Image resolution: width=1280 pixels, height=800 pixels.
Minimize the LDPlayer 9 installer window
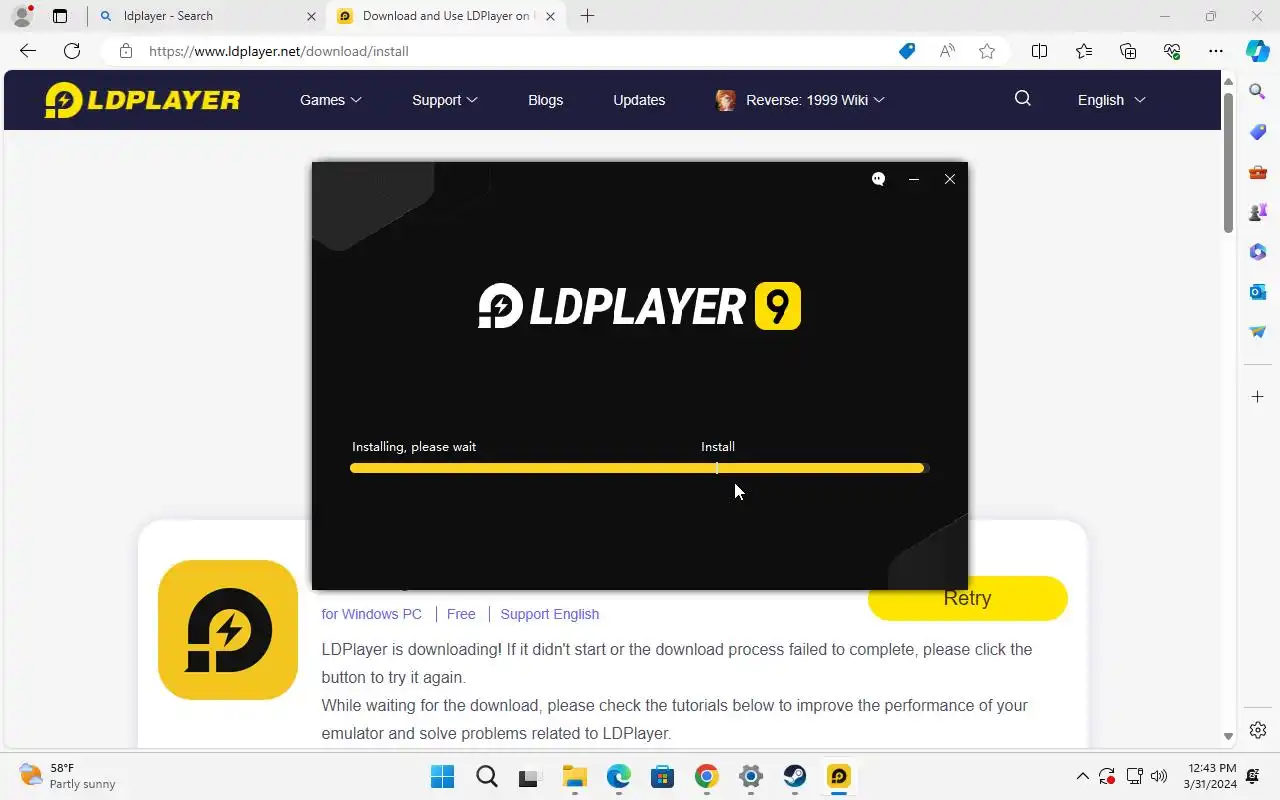[x=913, y=179]
